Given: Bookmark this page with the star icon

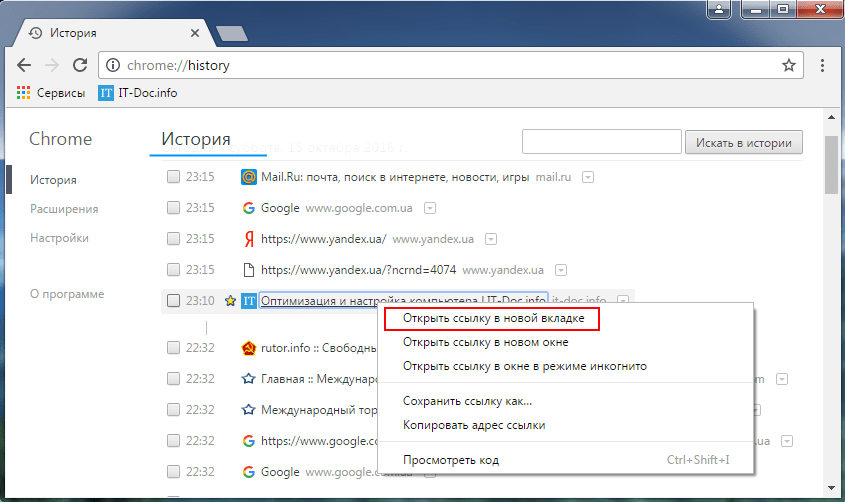Looking at the screenshot, I should click(x=788, y=65).
